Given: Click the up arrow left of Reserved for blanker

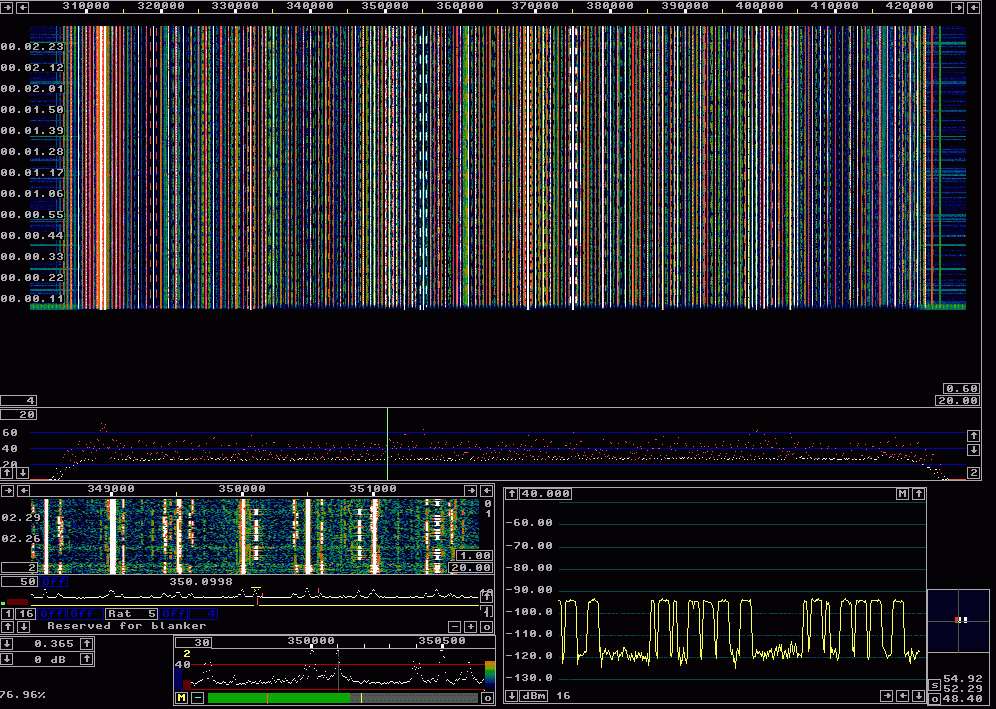Looking at the screenshot, I should (x=7, y=626).
